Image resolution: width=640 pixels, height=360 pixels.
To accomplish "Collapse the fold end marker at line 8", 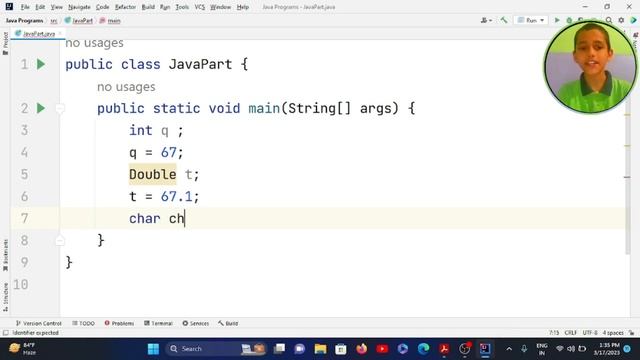I will pyautogui.click(x=60, y=240).
